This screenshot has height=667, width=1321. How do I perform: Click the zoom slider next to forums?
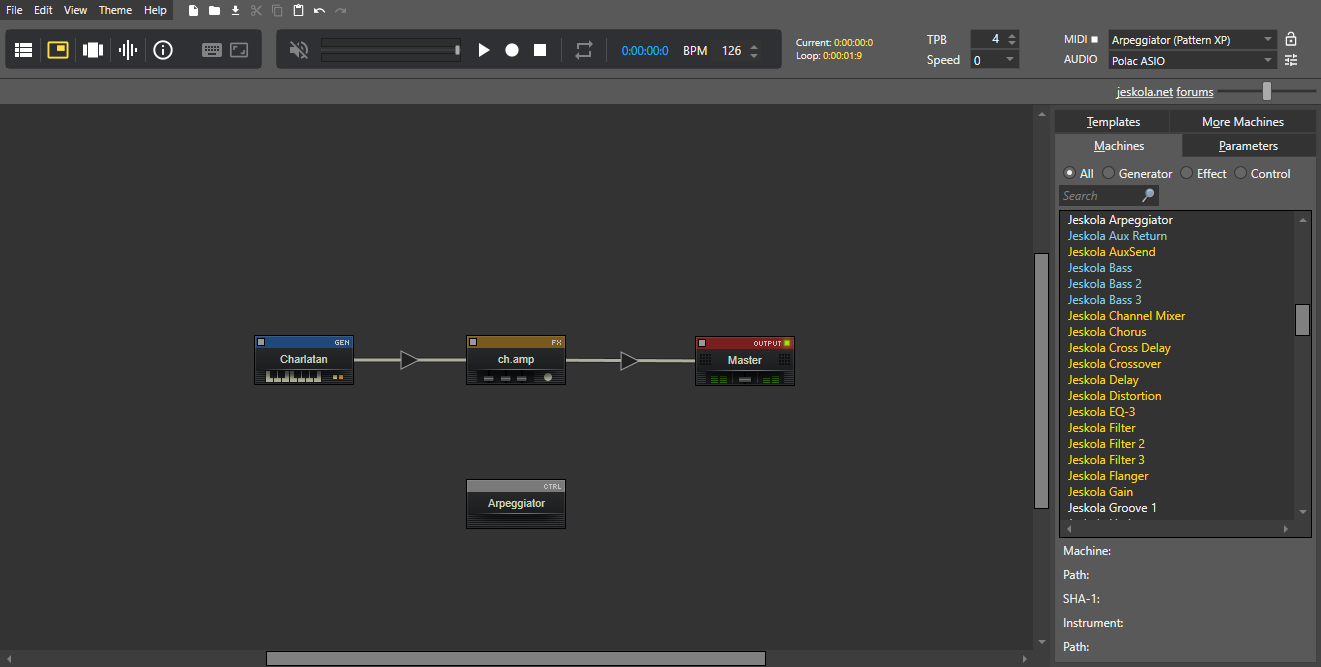coord(1267,91)
